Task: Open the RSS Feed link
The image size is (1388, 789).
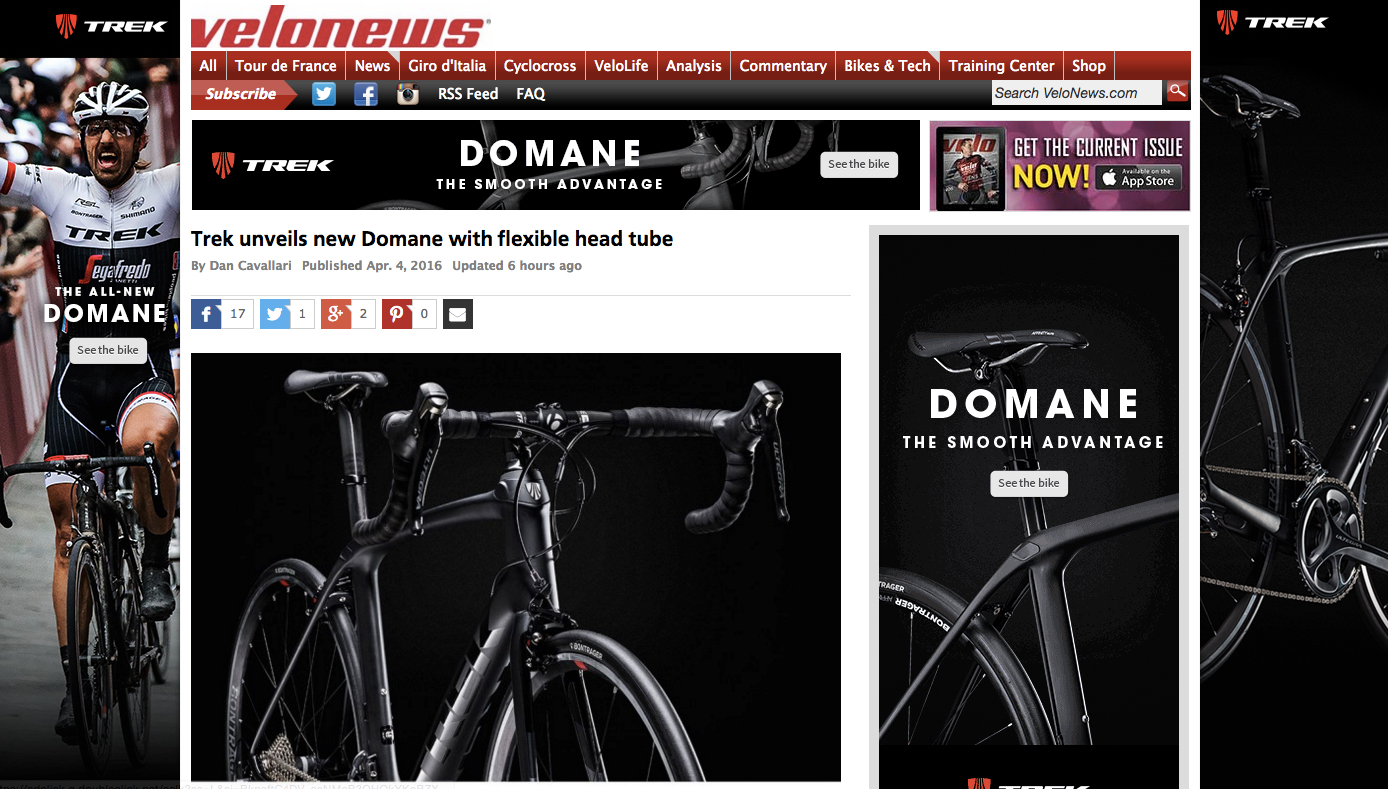Action: click(468, 94)
